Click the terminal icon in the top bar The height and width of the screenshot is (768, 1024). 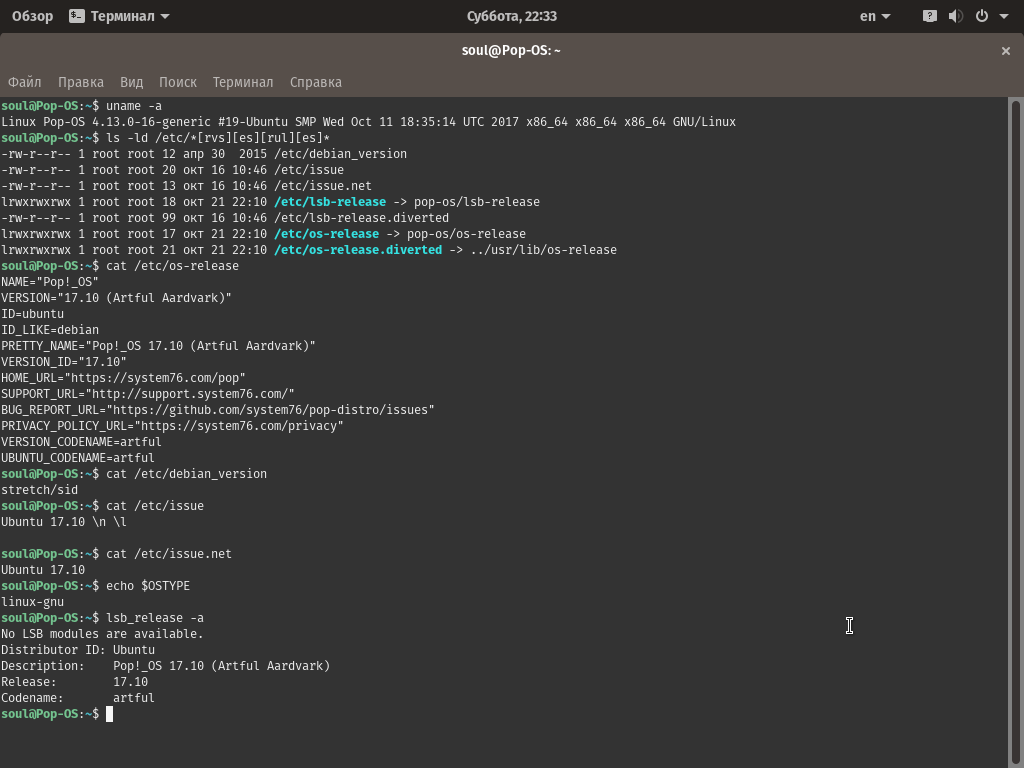[x=77, y=16]
